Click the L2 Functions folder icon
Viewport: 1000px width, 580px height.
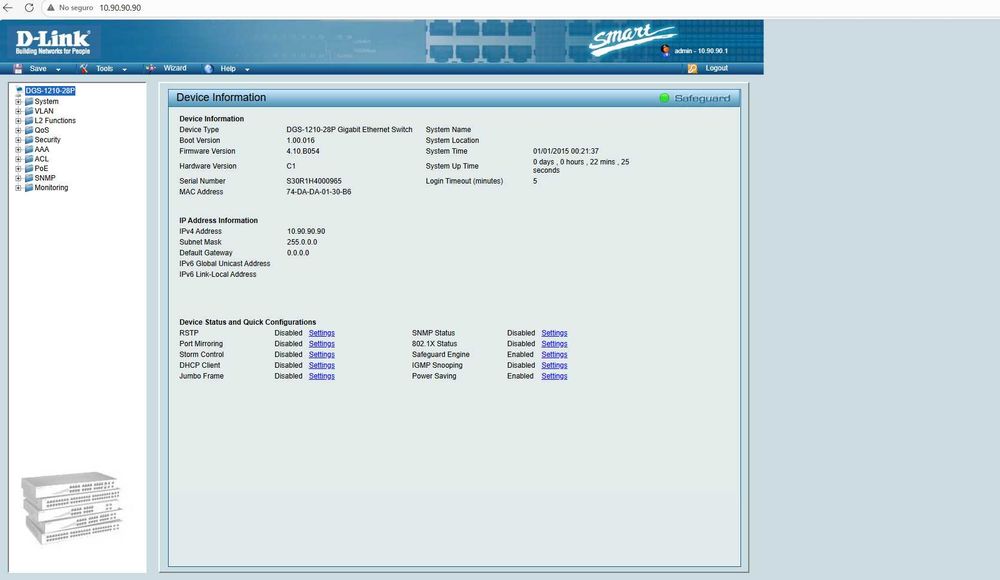29,121
